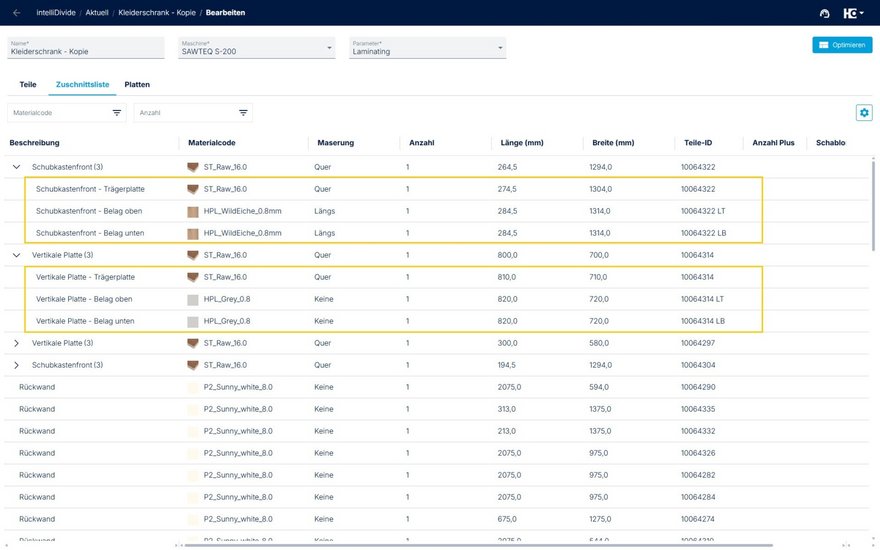This screenshot has height=550, width=880.
Task: Click the back arrow in the header
Action: pos(16,13)
